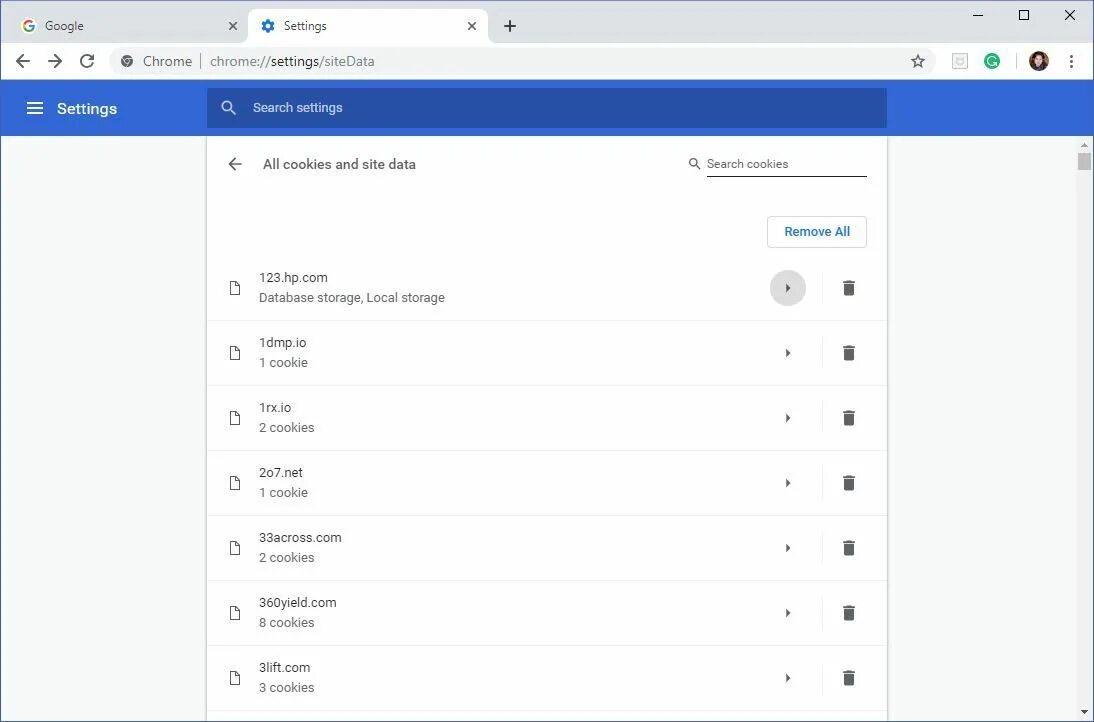1094x722 pixels.
Task: Select the 123.hp.com entry name
Action: [x=293, y=278]
